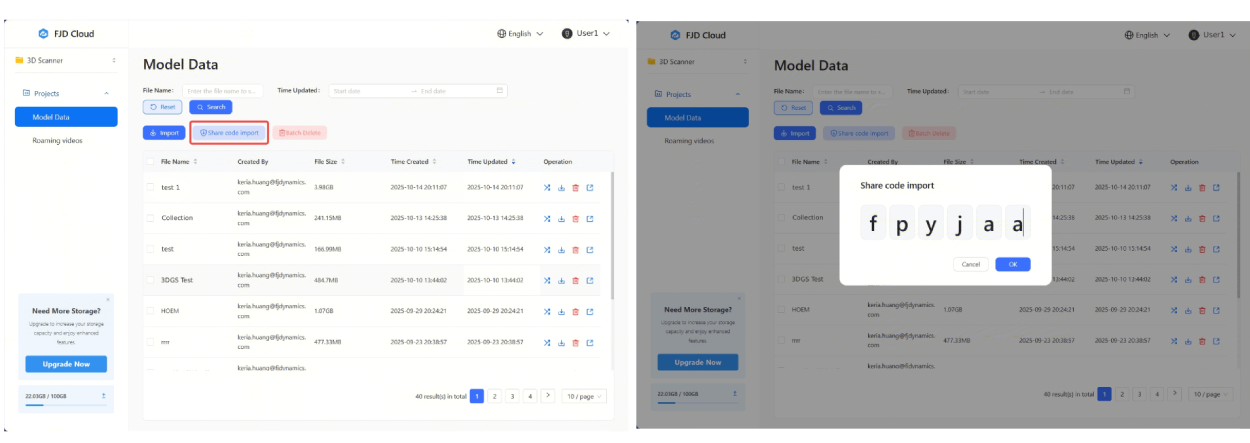The image size is (1250, 443).
Task: Click the trash icon for 'rrr' row in left undimmed table
Action: tap(575, 342)
